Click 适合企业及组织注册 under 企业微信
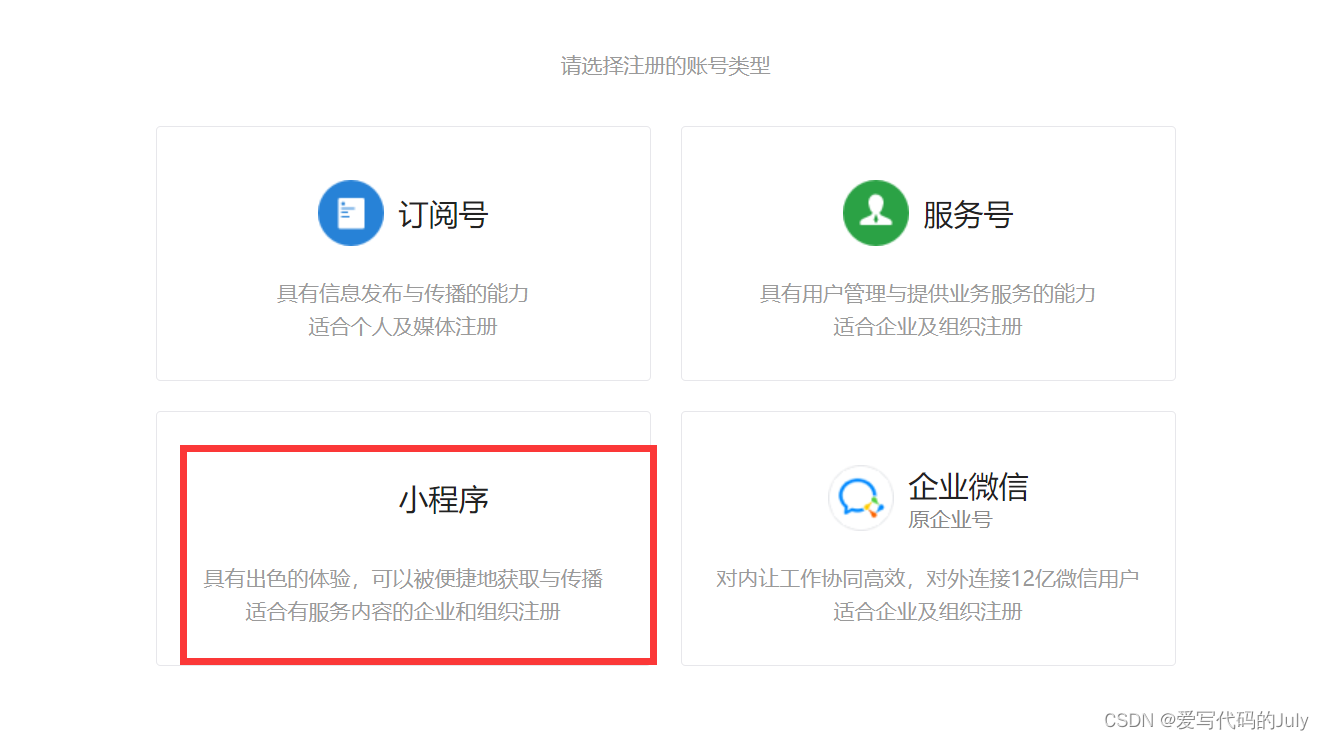 pos(928,611)
